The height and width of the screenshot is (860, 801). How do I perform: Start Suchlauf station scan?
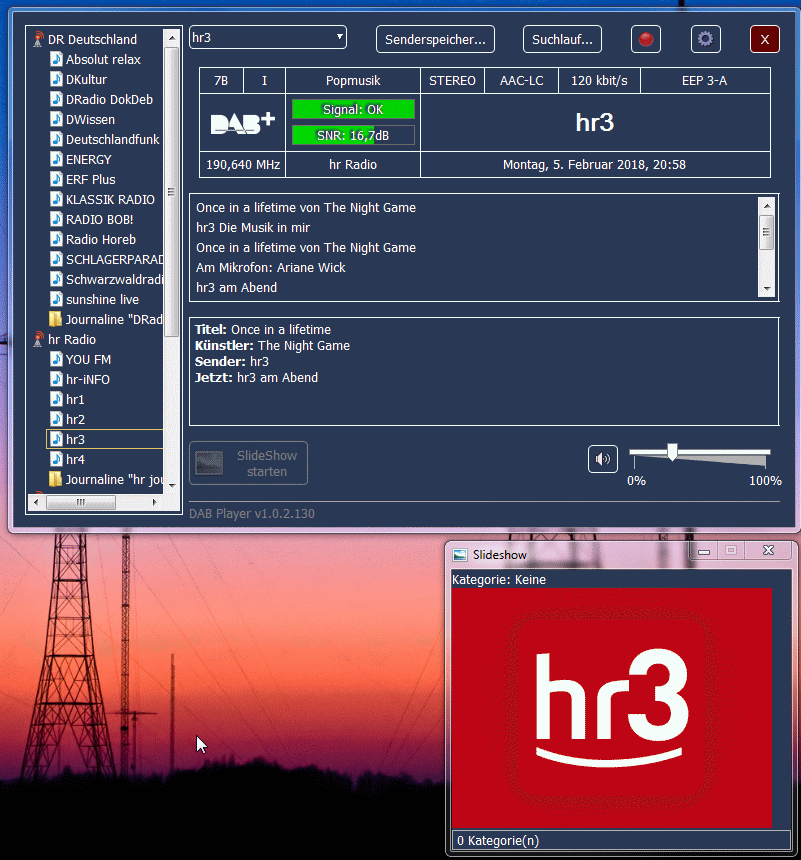click(562, 39)
